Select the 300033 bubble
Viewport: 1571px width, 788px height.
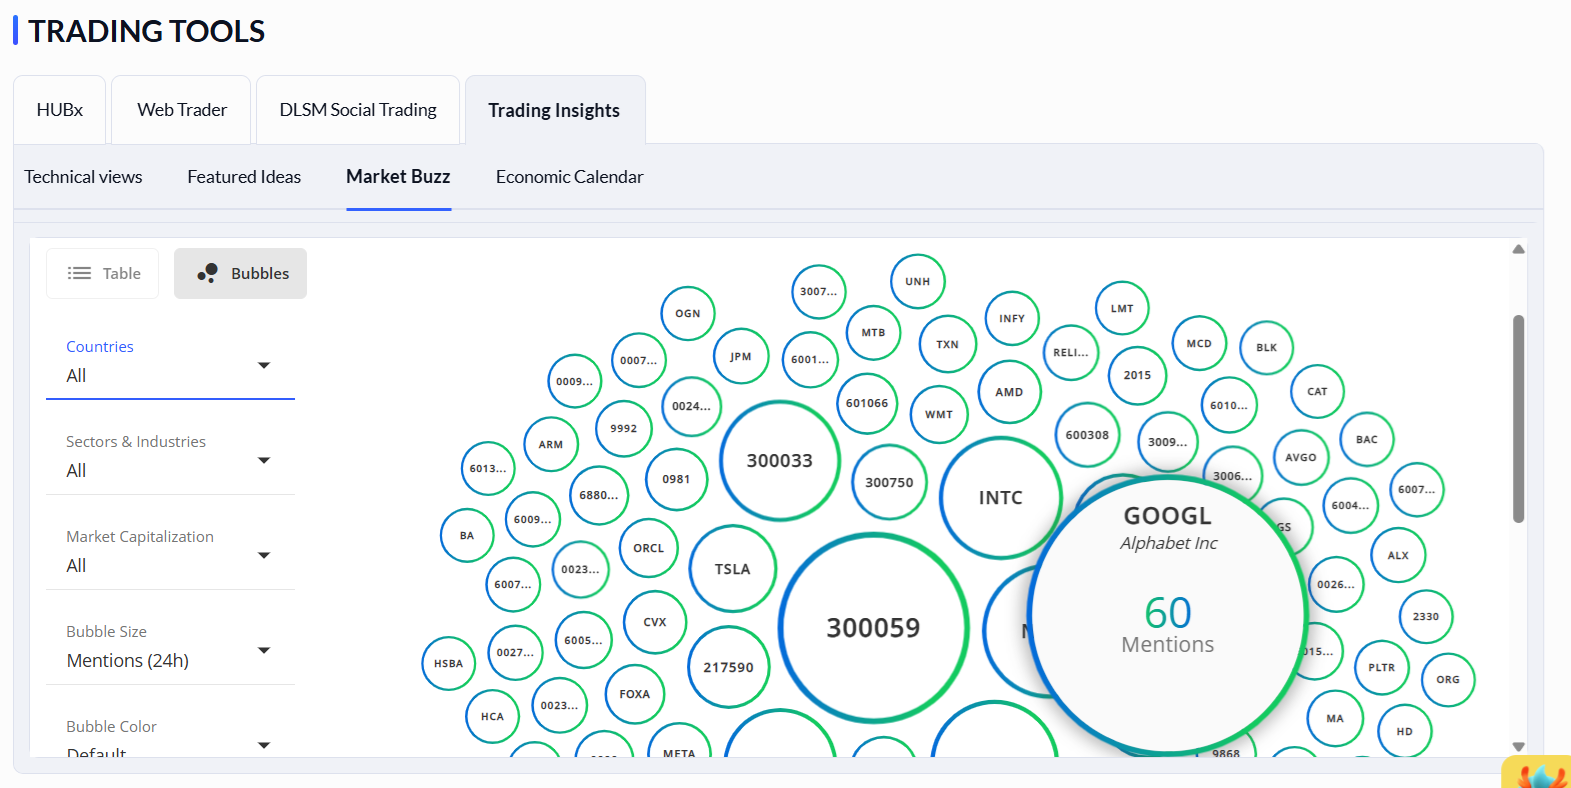click(780, 460)
